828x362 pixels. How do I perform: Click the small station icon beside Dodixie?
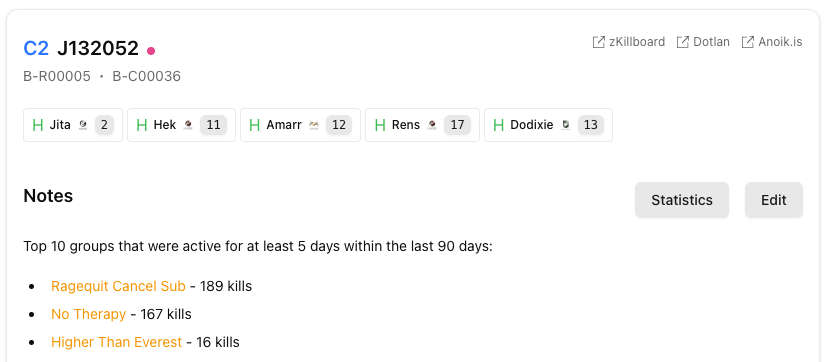pos(566,125)
